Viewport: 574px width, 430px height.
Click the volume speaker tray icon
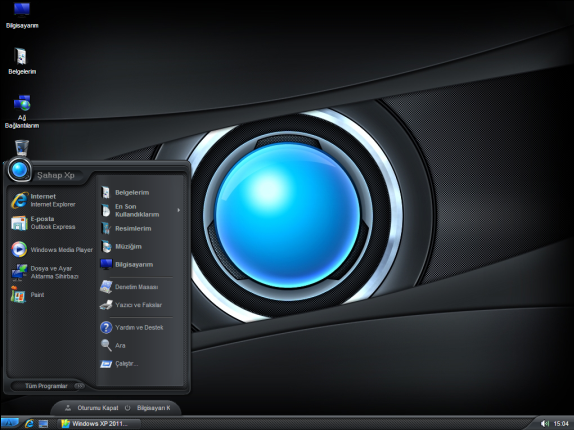pos(545,423)
